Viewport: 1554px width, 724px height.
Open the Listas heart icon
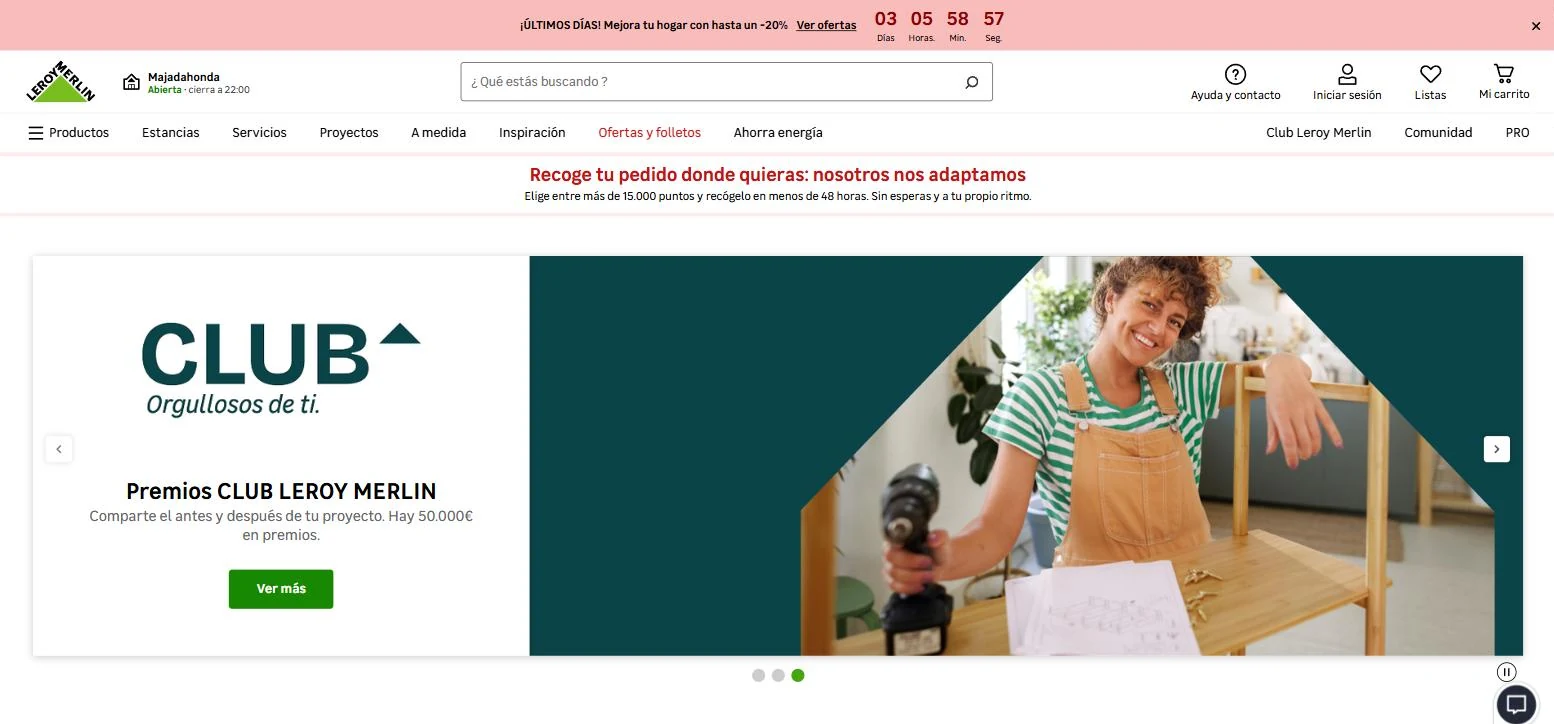pos(1430,75)
